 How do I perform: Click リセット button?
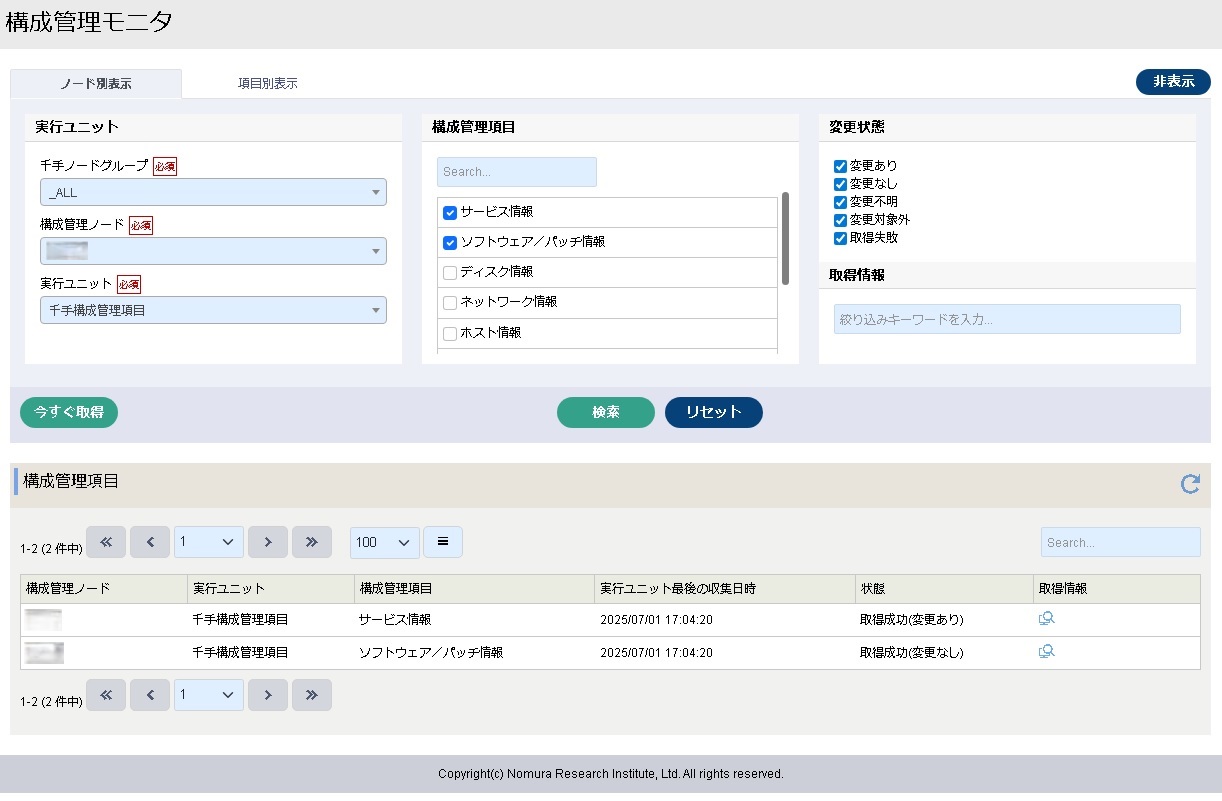point(714,412)
